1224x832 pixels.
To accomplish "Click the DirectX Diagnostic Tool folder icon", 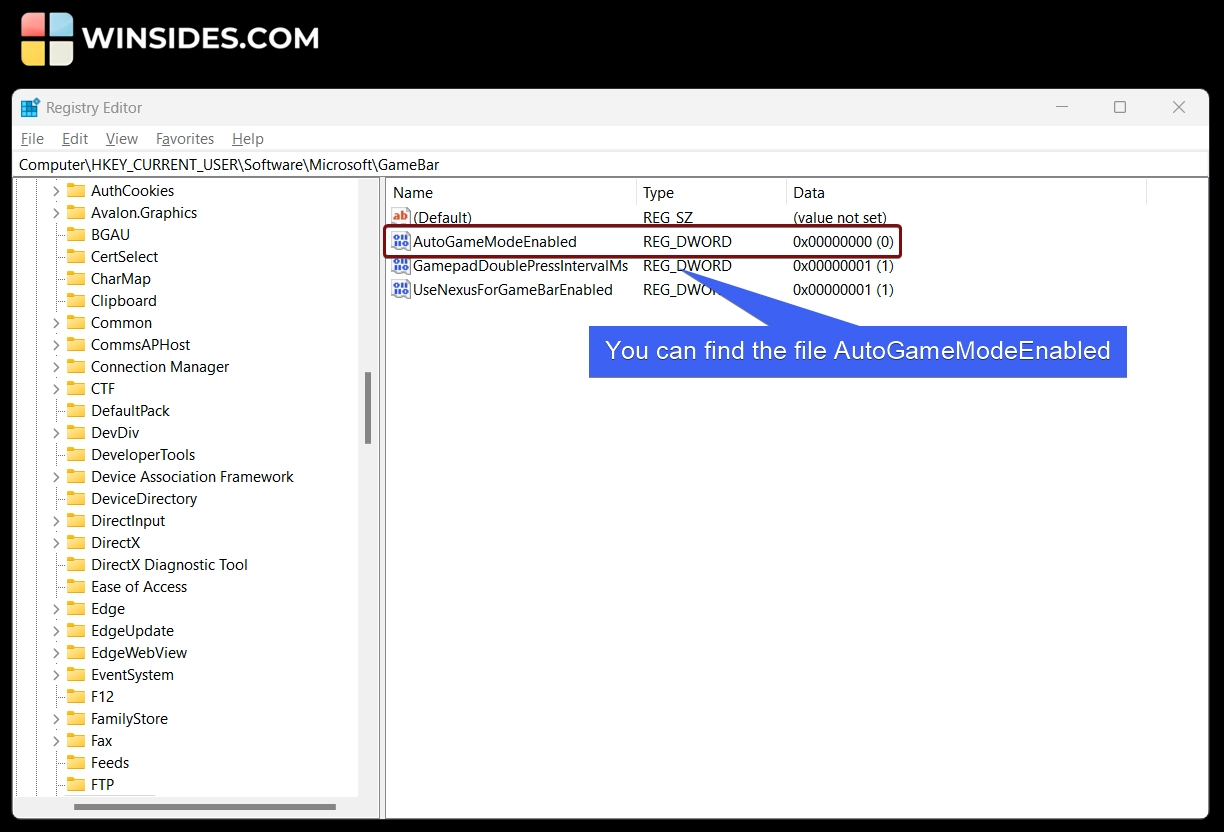I will point(76,564).
